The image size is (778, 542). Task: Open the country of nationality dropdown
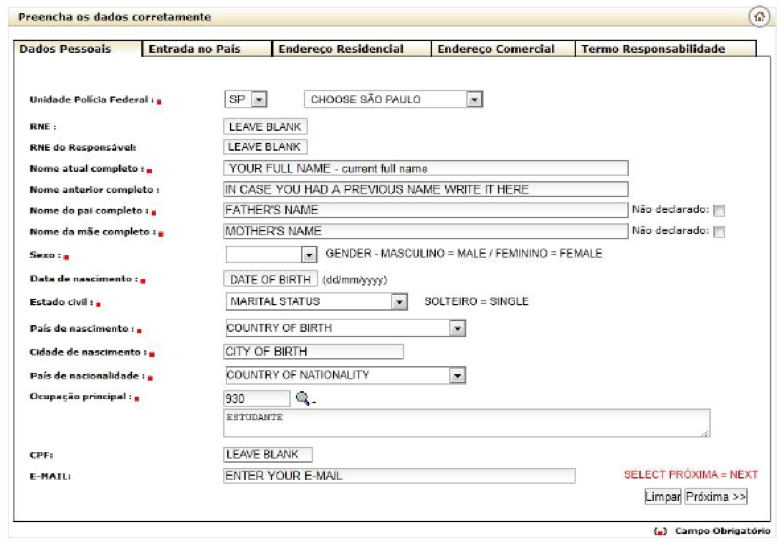click(x=457, y=376)
